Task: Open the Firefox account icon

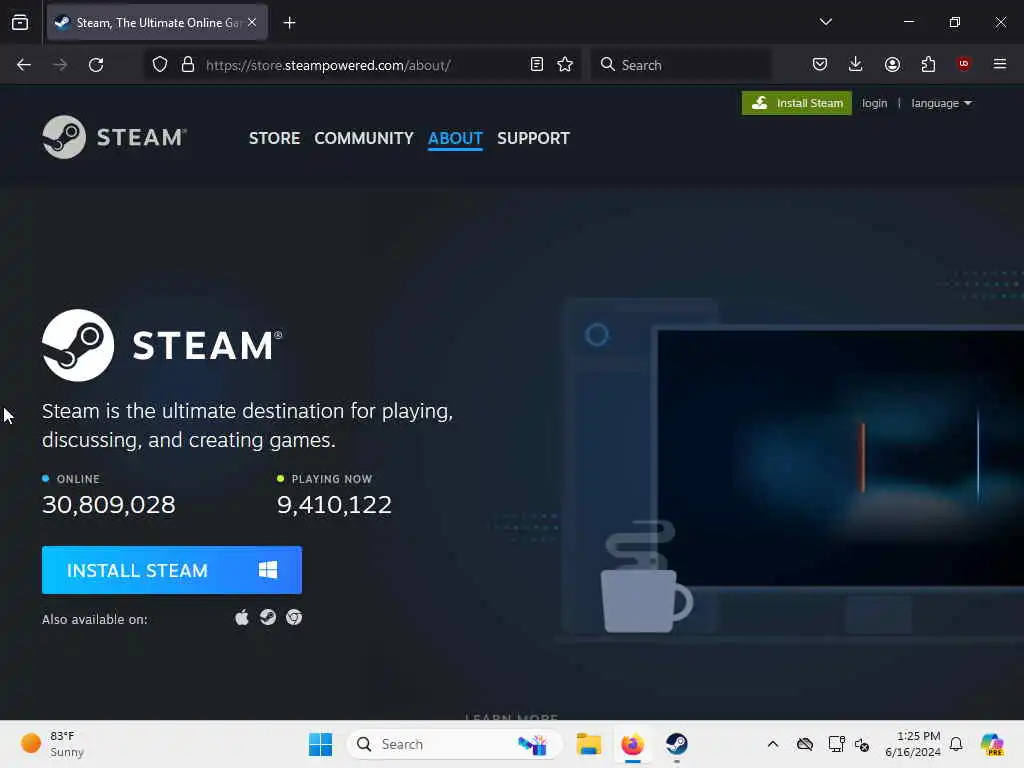Action: click(x=892, y=64)
